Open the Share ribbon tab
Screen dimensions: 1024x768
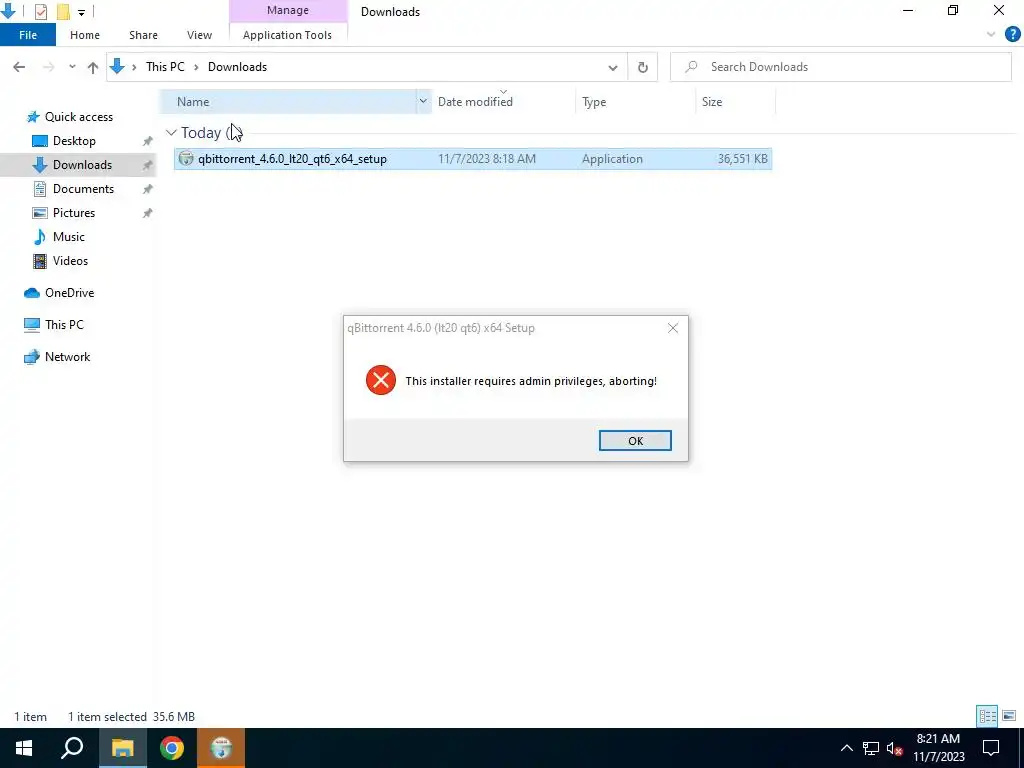point(143,35)
